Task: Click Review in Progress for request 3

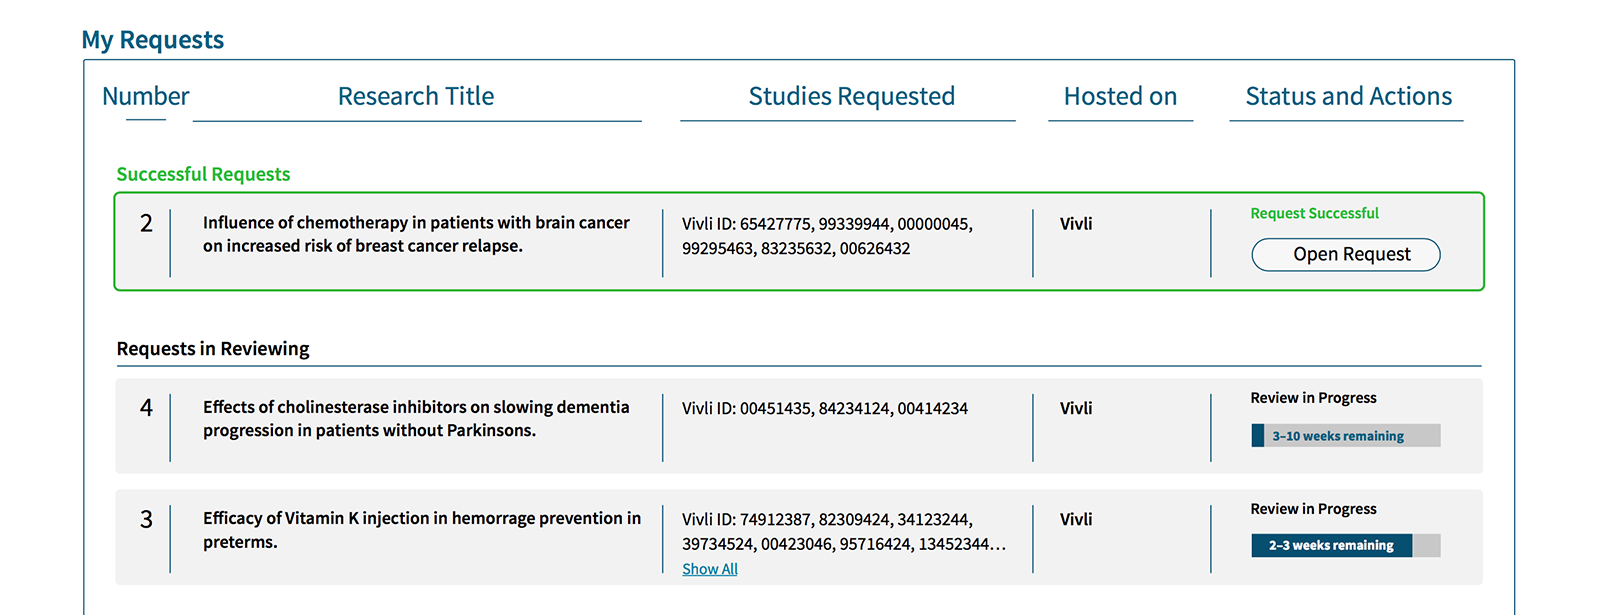Action: 1313,509
